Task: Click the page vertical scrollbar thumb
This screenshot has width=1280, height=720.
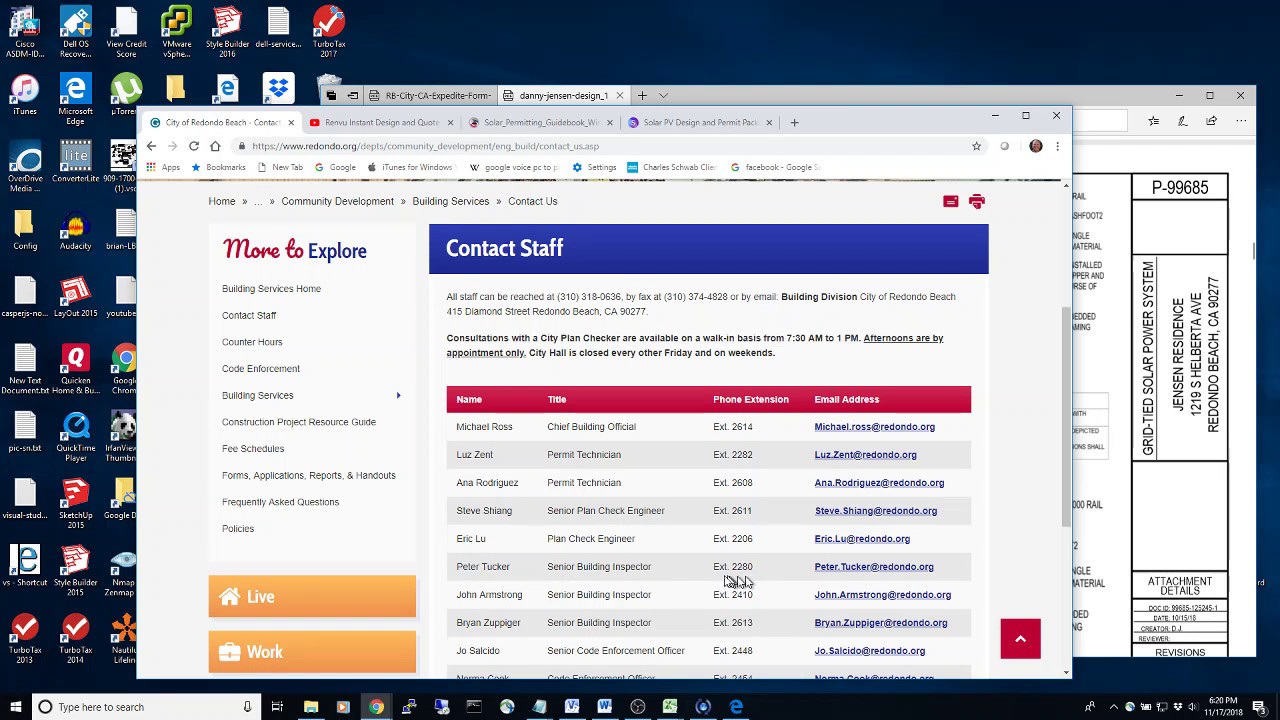Action: point(1065,416)
